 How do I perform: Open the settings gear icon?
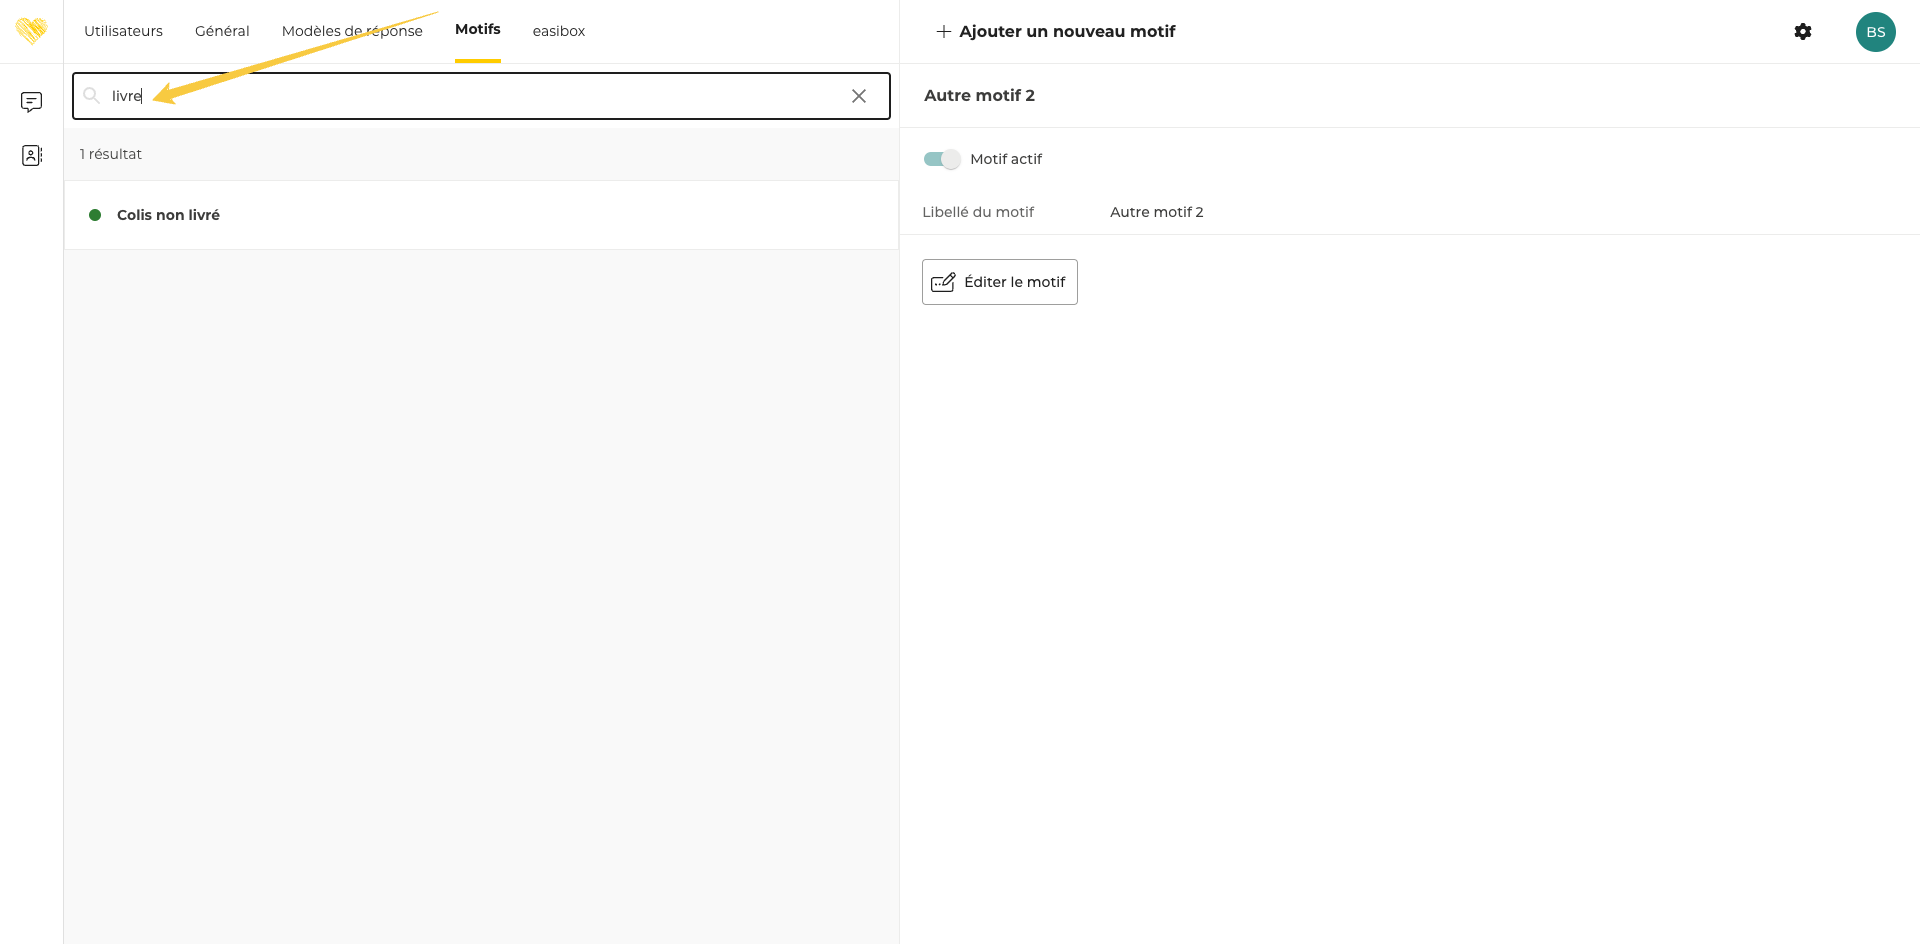[x=1802, y=32]
